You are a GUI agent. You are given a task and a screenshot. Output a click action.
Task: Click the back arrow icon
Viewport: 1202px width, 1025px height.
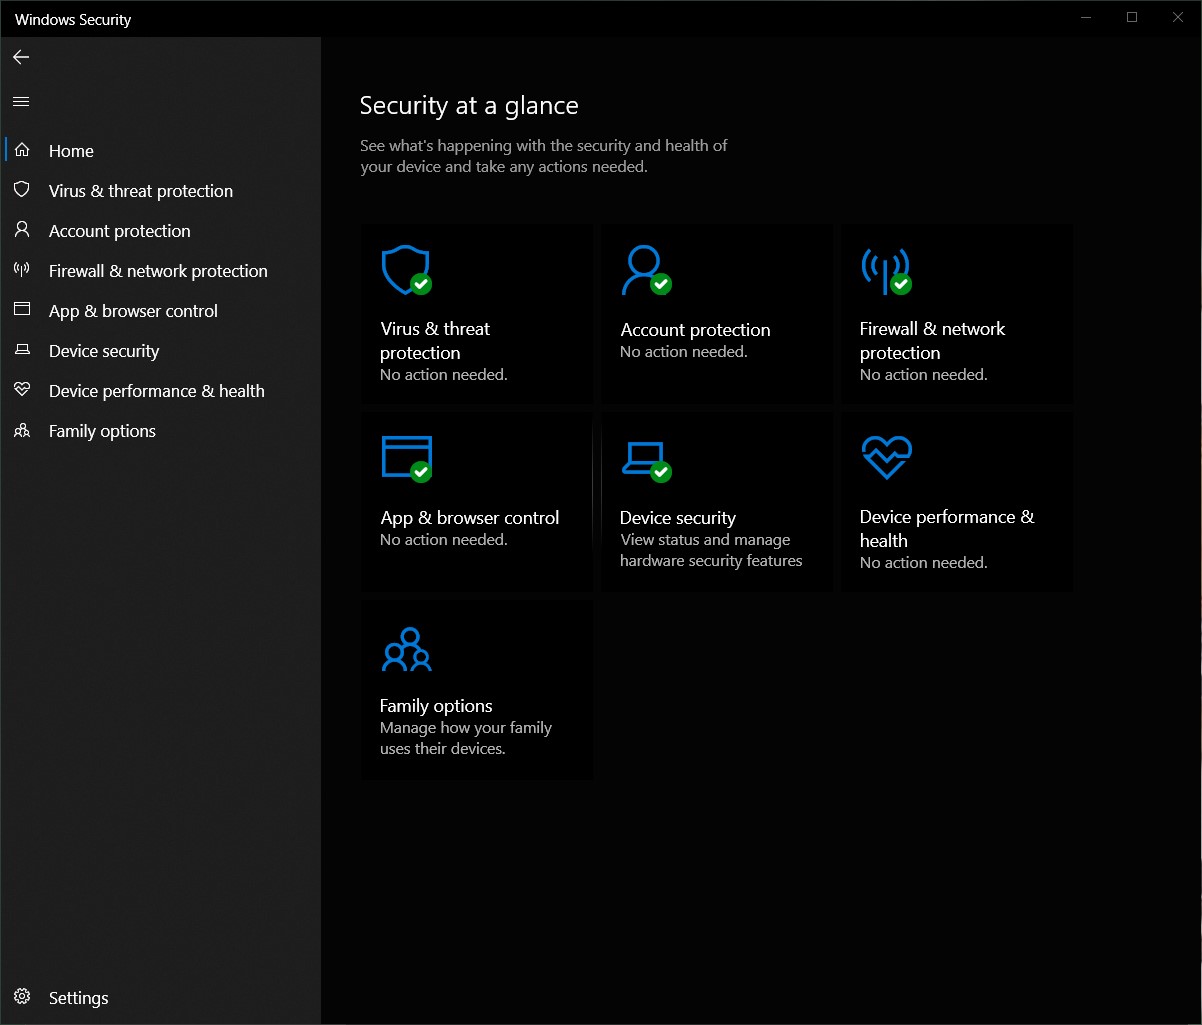click(21, 57)
